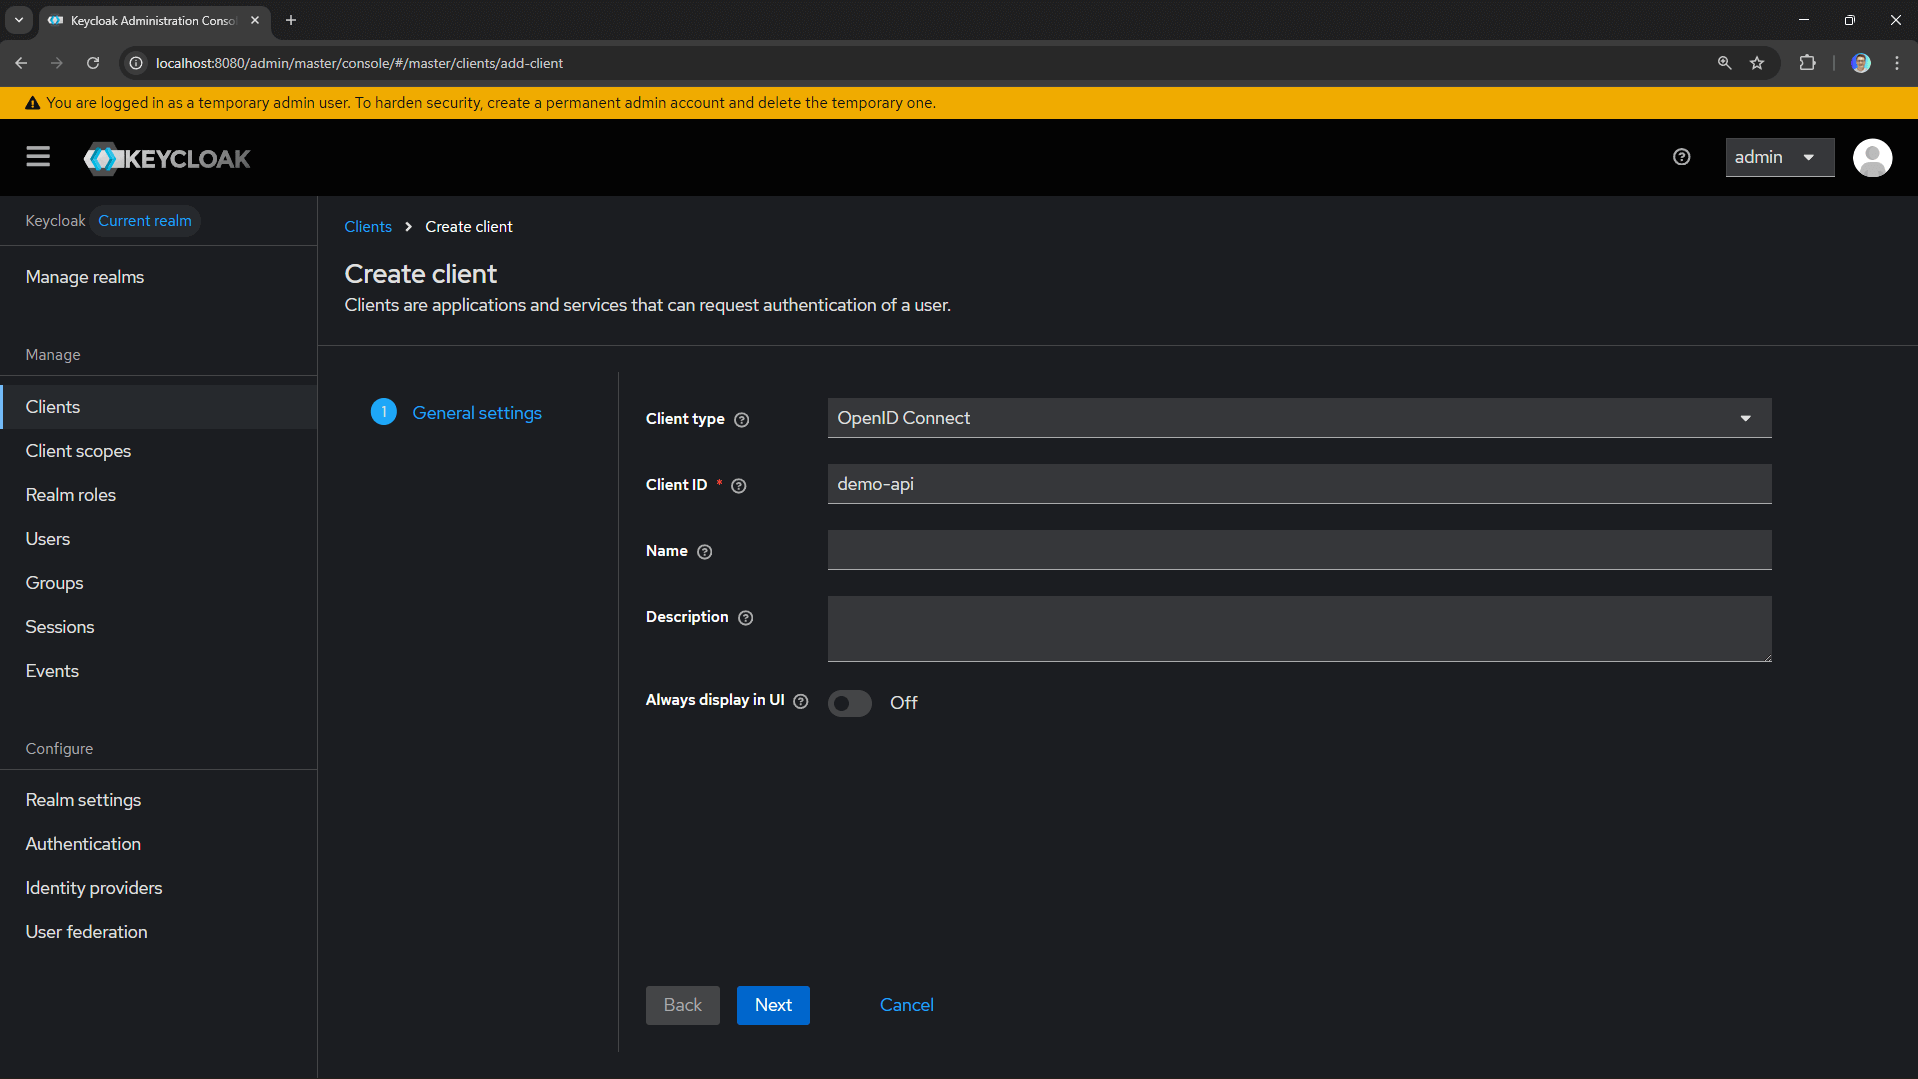This screenshot has height=1079, width=1918.
Task: Click inside the Client ID input field
Action: (1100, 484)
